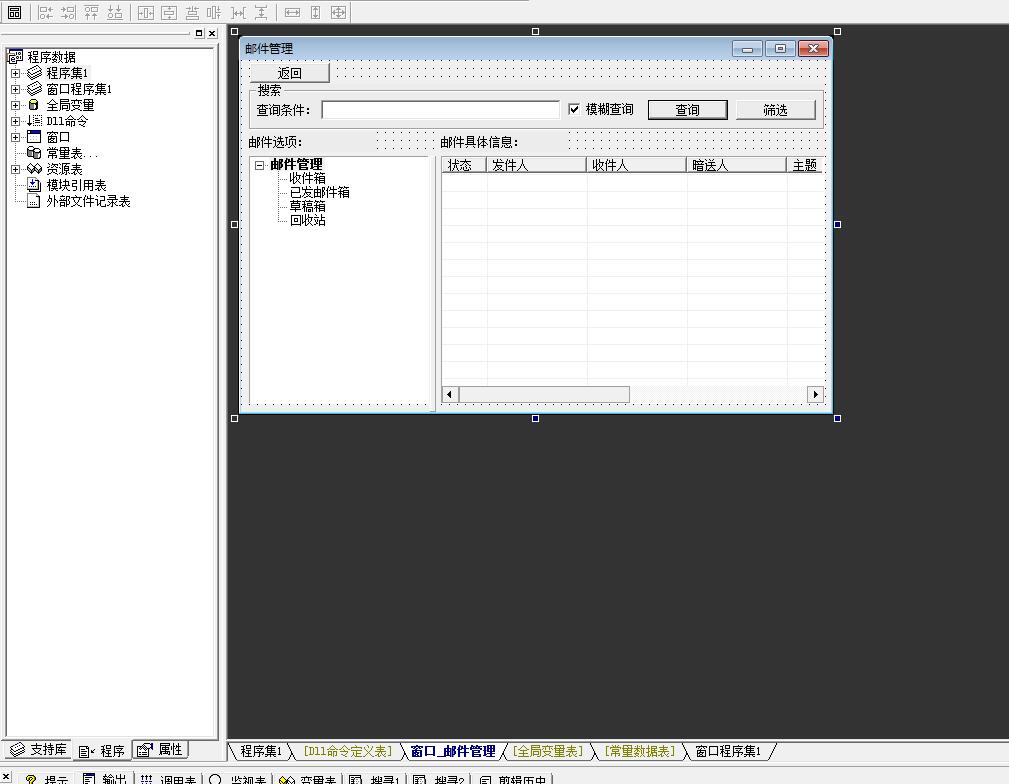Click the 外部文件记录表 icon

tap(34, 201)
